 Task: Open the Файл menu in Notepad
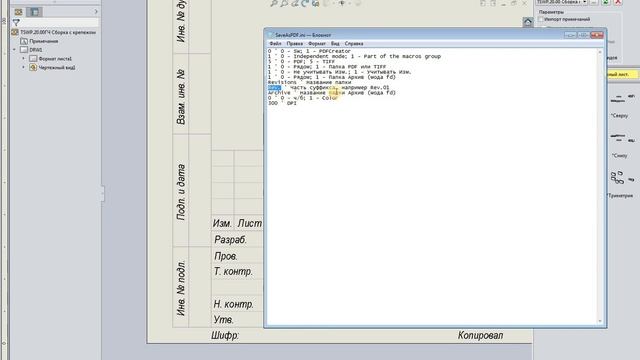[275, 44]
